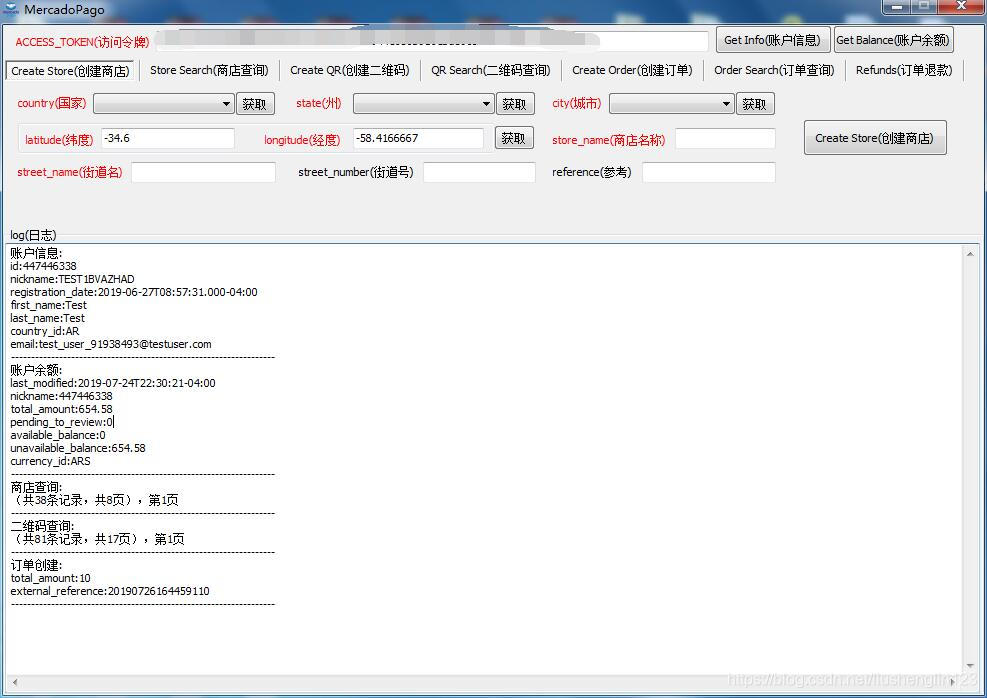
Task: Click the latitude(纬度) input field
Action: pos(167,138)
